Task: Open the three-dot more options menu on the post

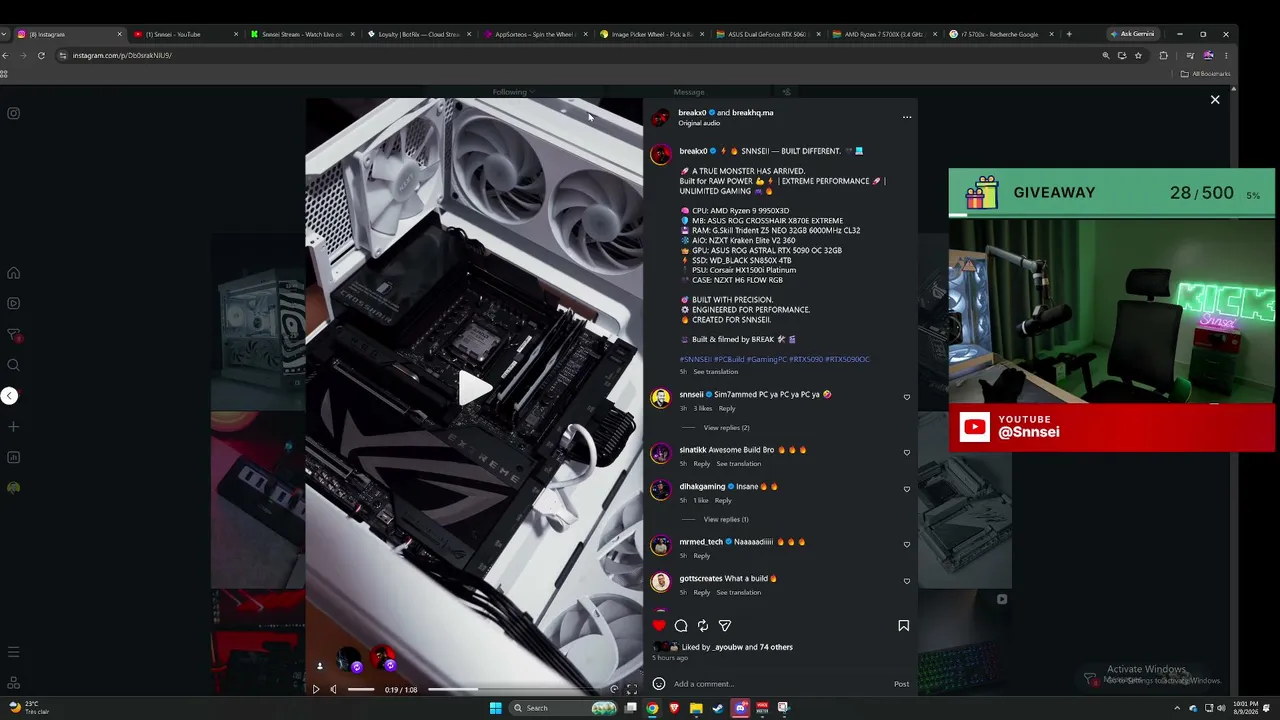Action: pyautogui.click(x=907, y=117)
